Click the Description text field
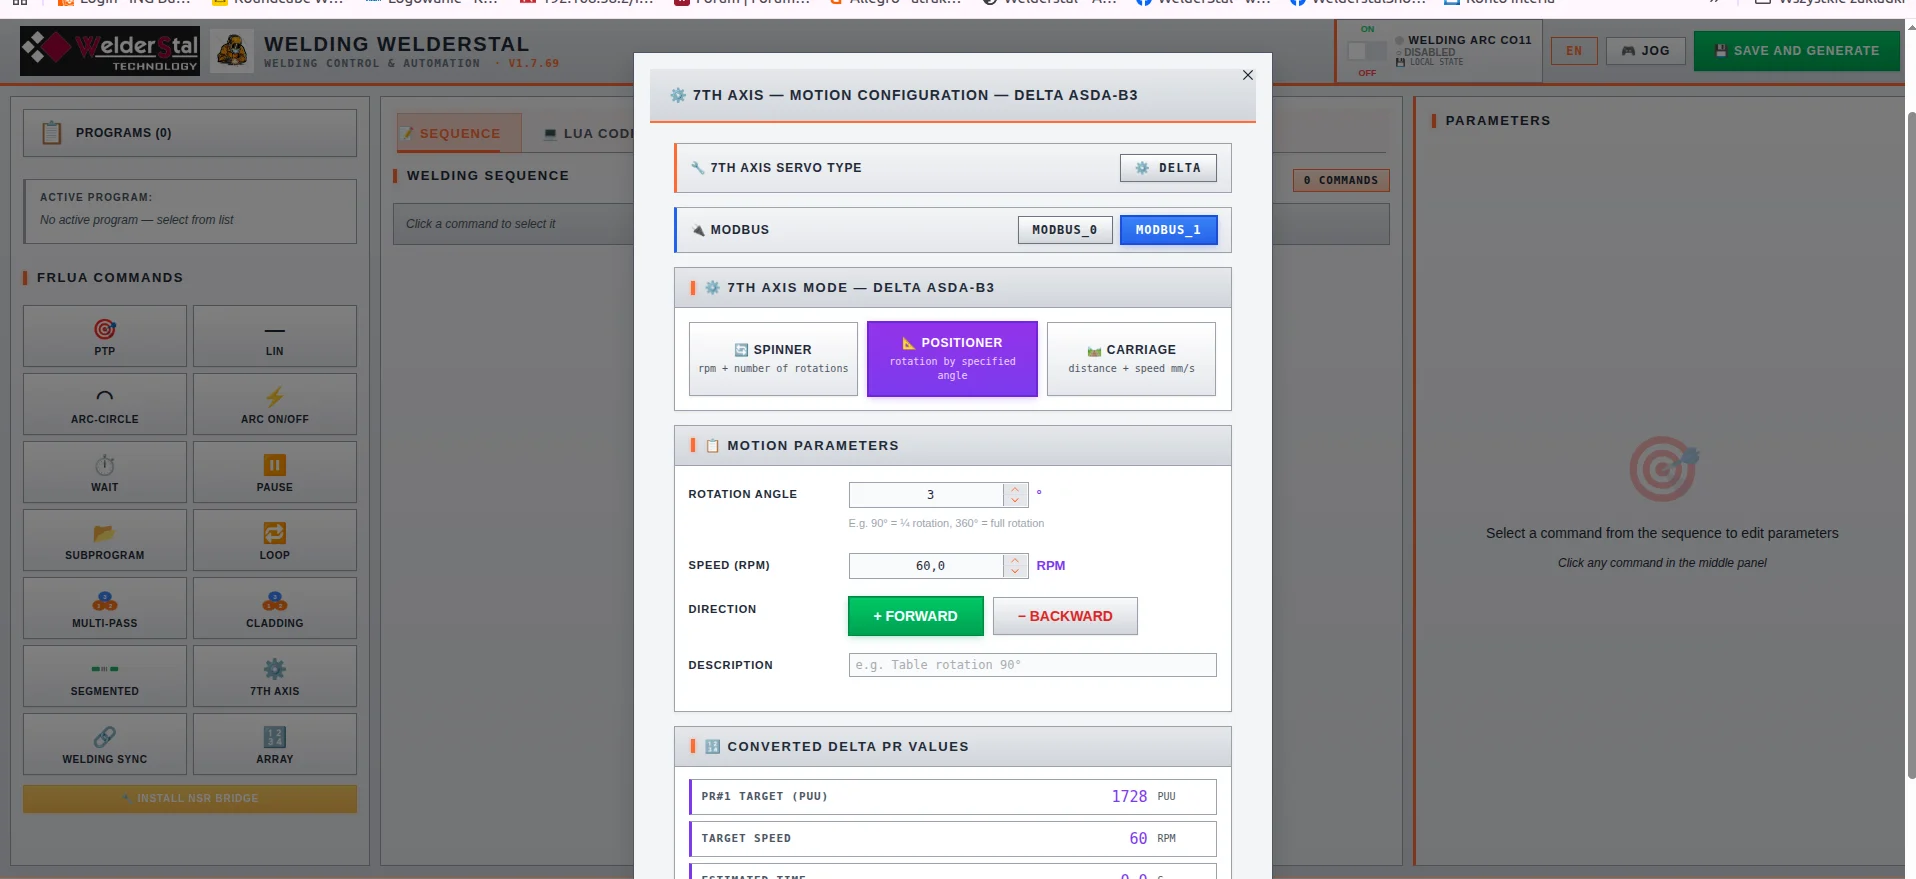Image resolution: width=1916 pixels, height=879 pixels. [1032, 665]
